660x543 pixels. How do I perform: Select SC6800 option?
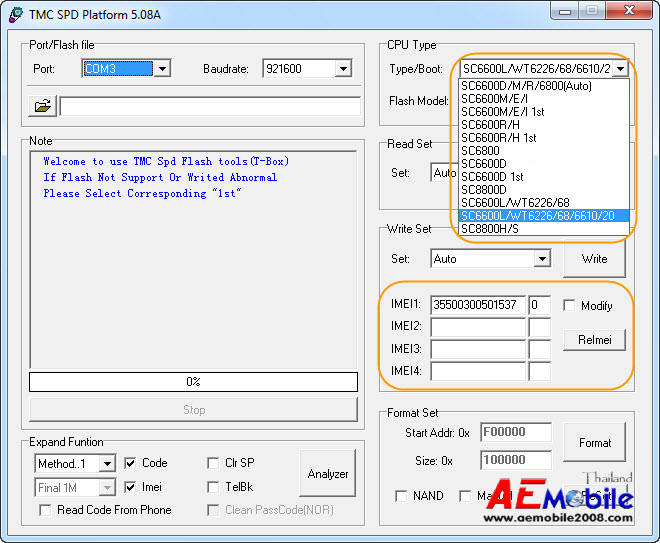pyautogui.click(x=544, y=151)
